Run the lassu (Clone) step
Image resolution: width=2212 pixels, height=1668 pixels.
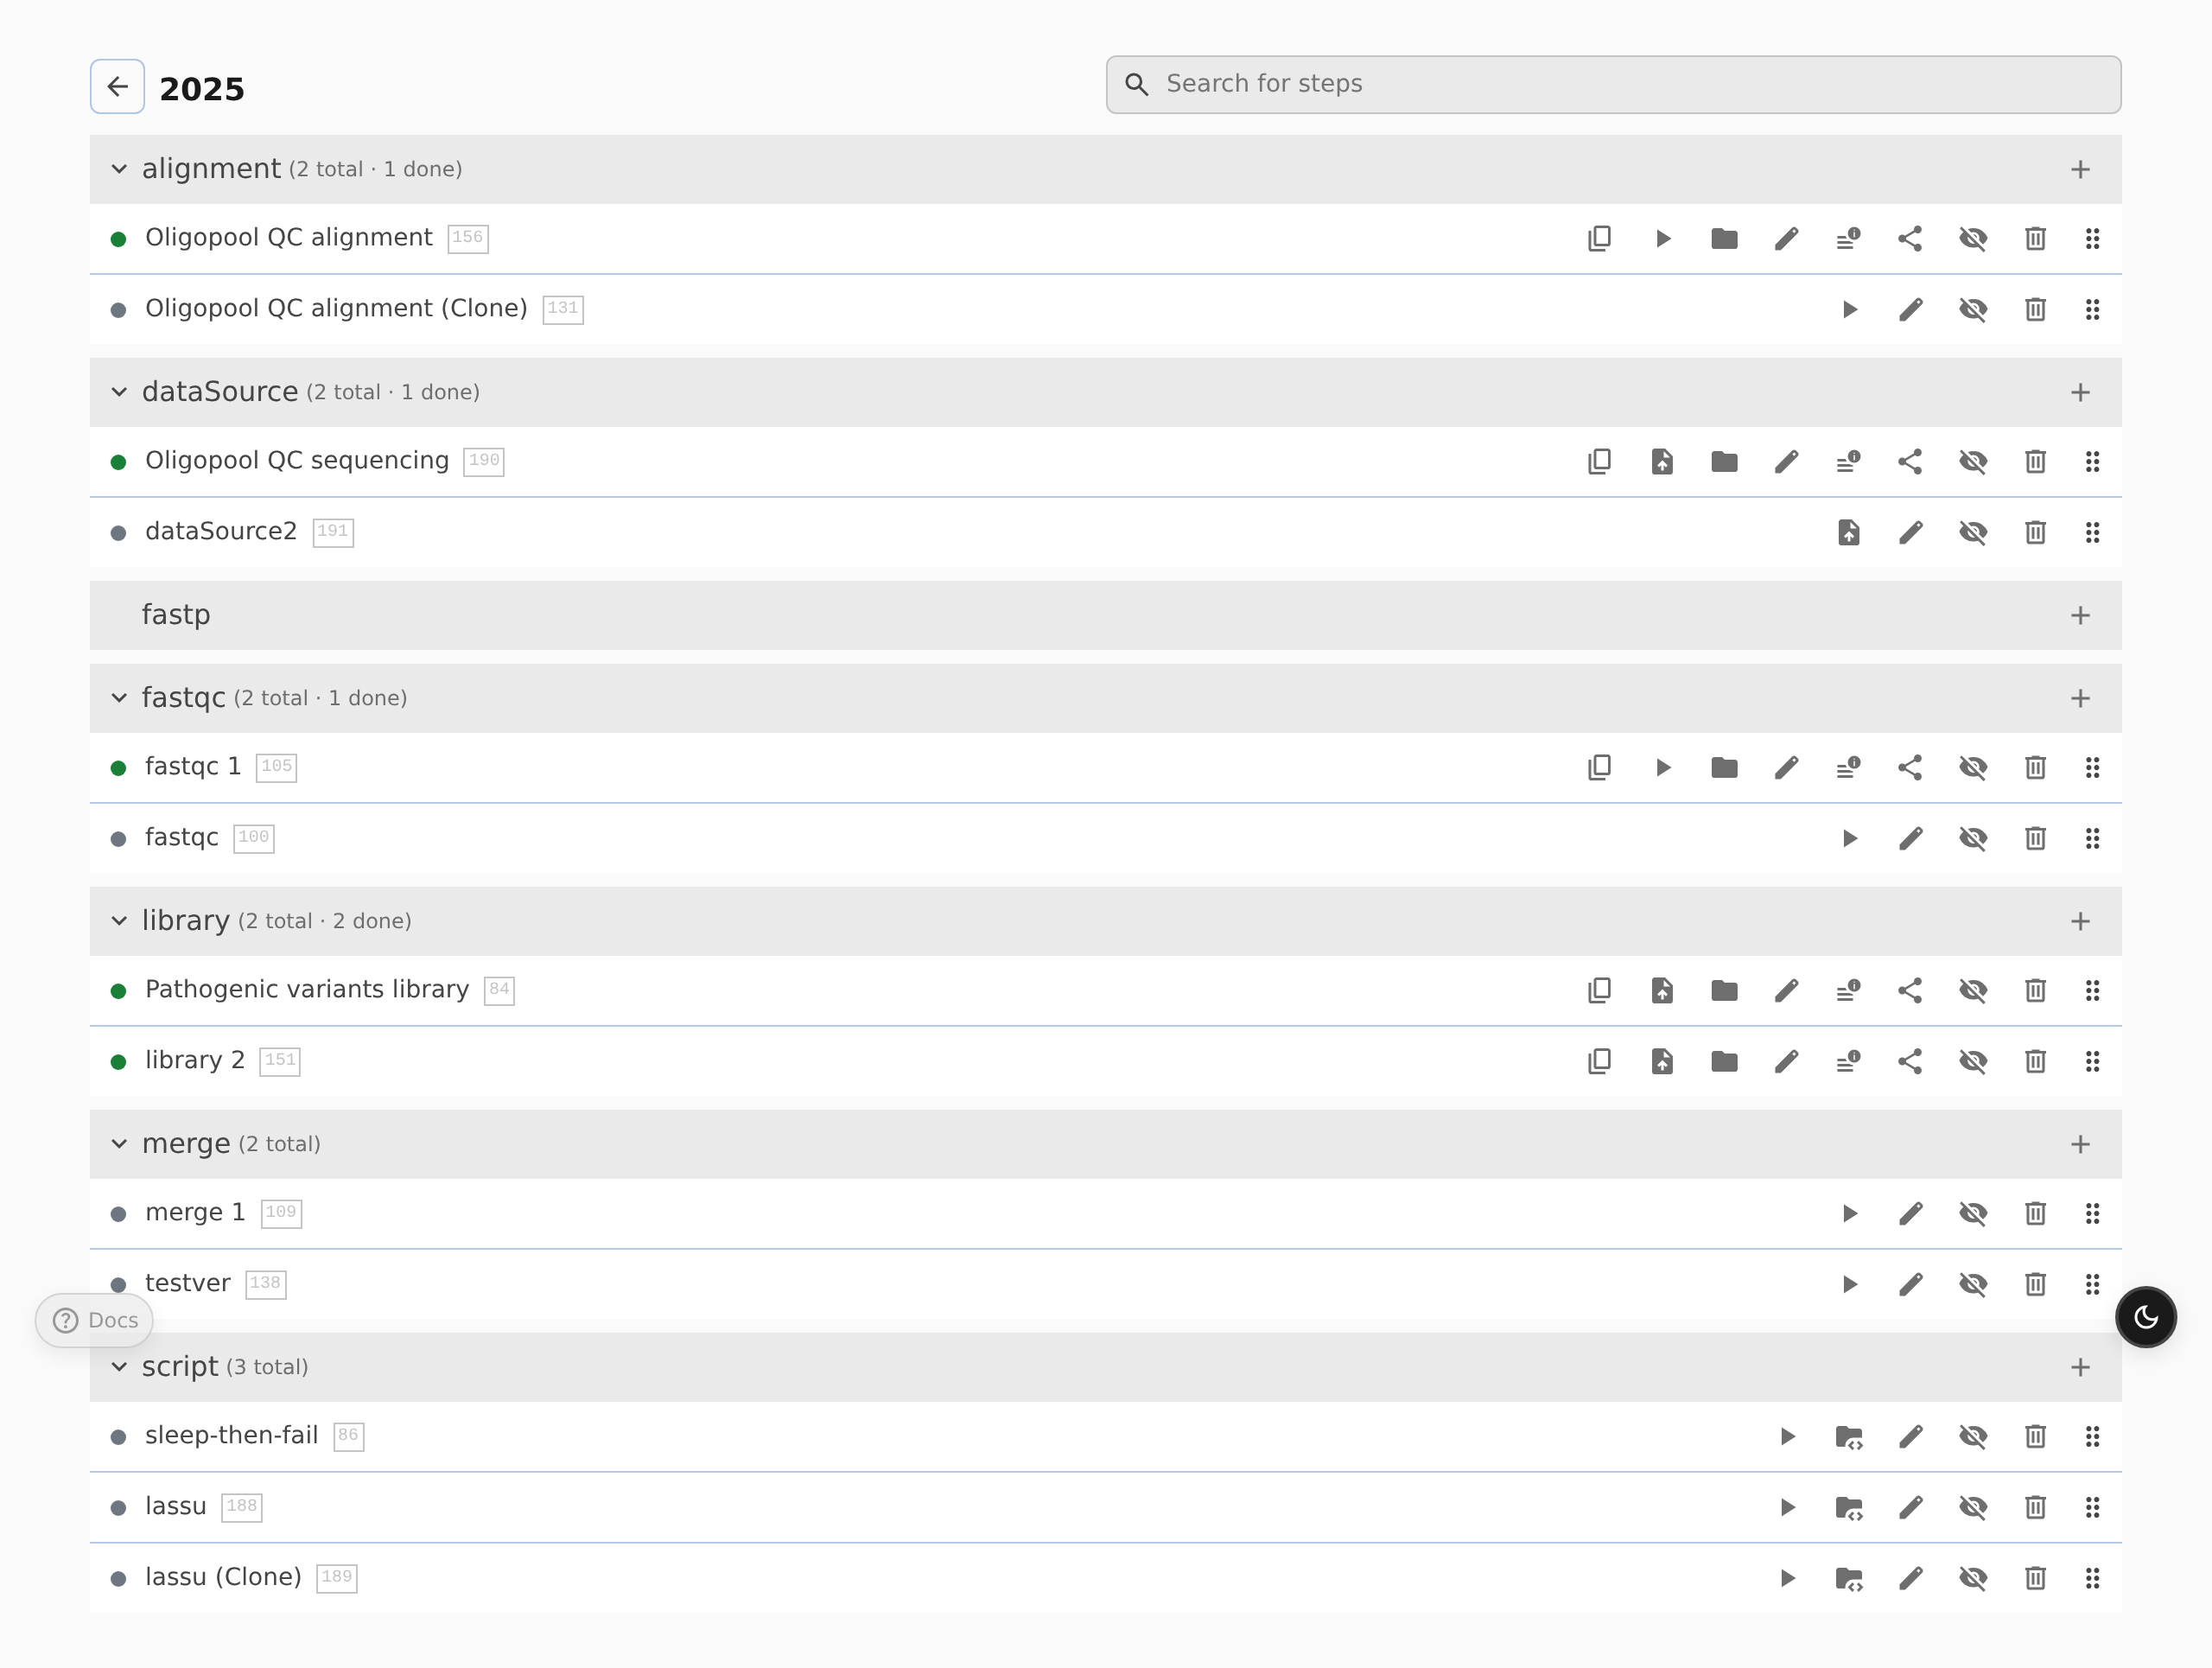1787,1578
